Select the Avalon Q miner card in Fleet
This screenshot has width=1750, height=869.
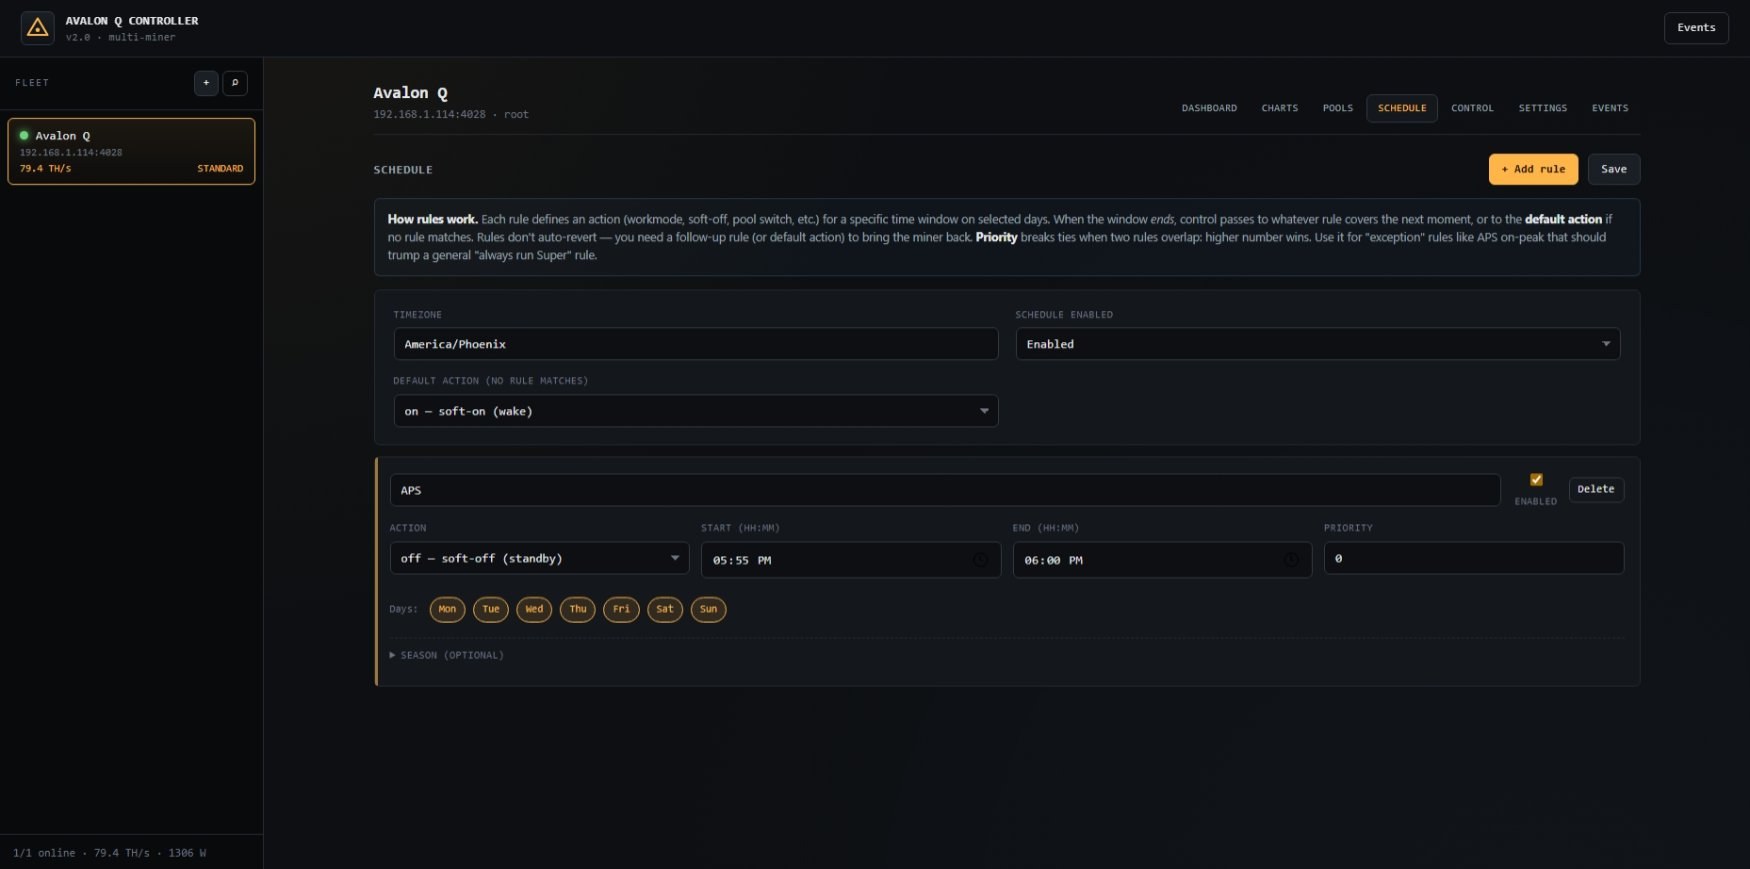point(131,151)
